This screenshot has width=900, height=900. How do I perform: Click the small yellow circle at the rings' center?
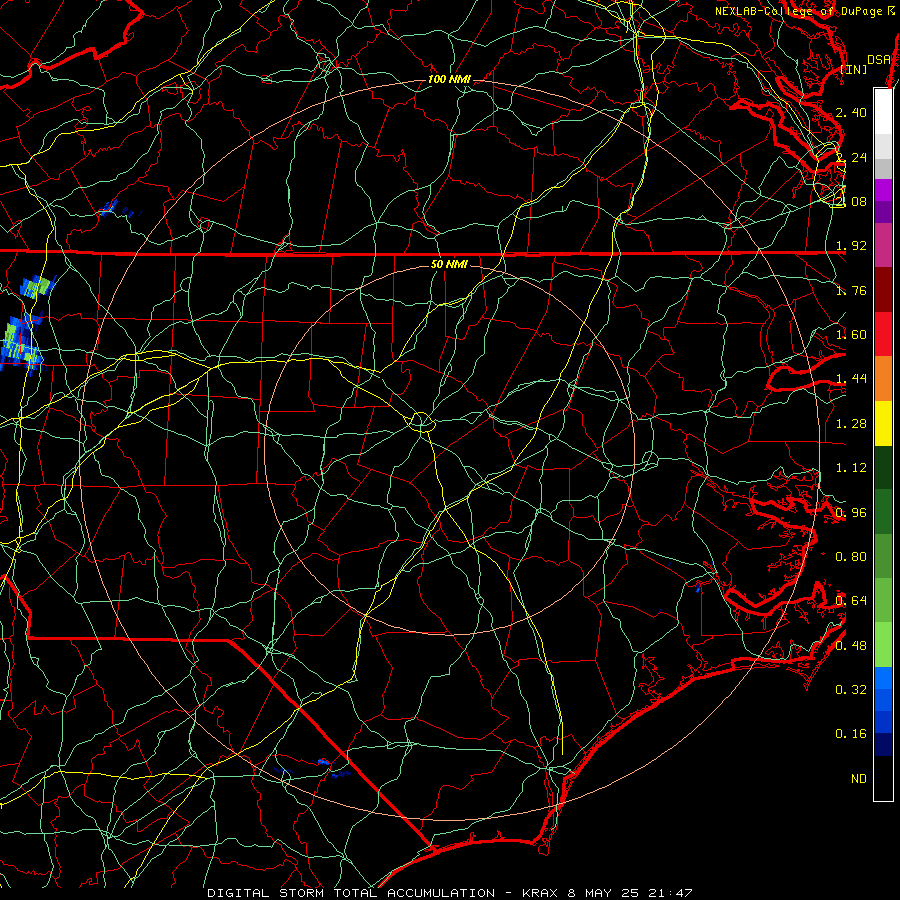click(421, 422)
